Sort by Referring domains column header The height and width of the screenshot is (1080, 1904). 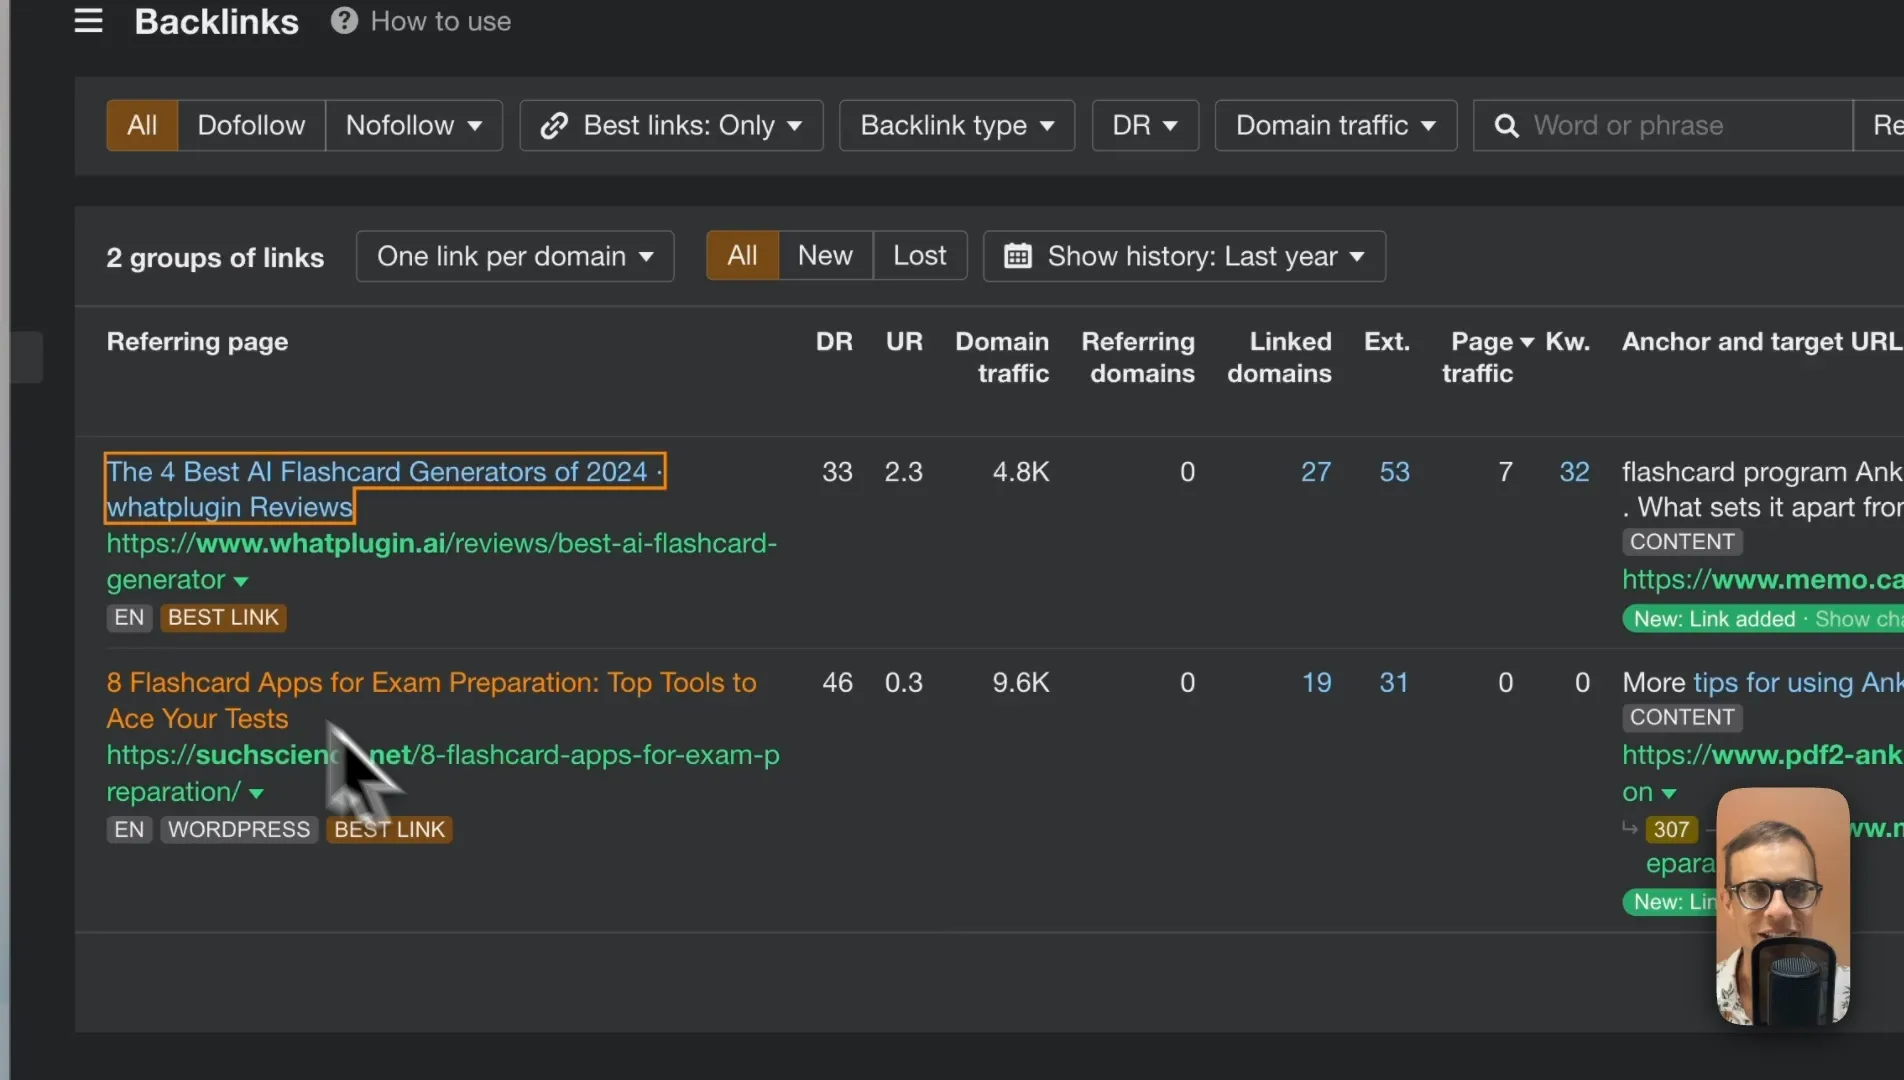[x=1138, y=357]
